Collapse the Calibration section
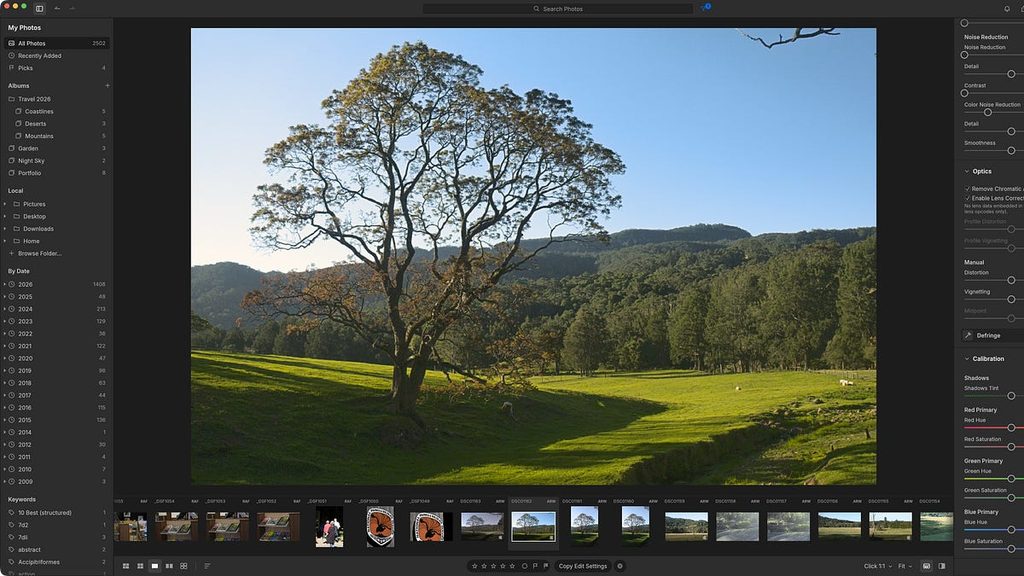This screenshot has width=1024, height=576. coord(967,359)
